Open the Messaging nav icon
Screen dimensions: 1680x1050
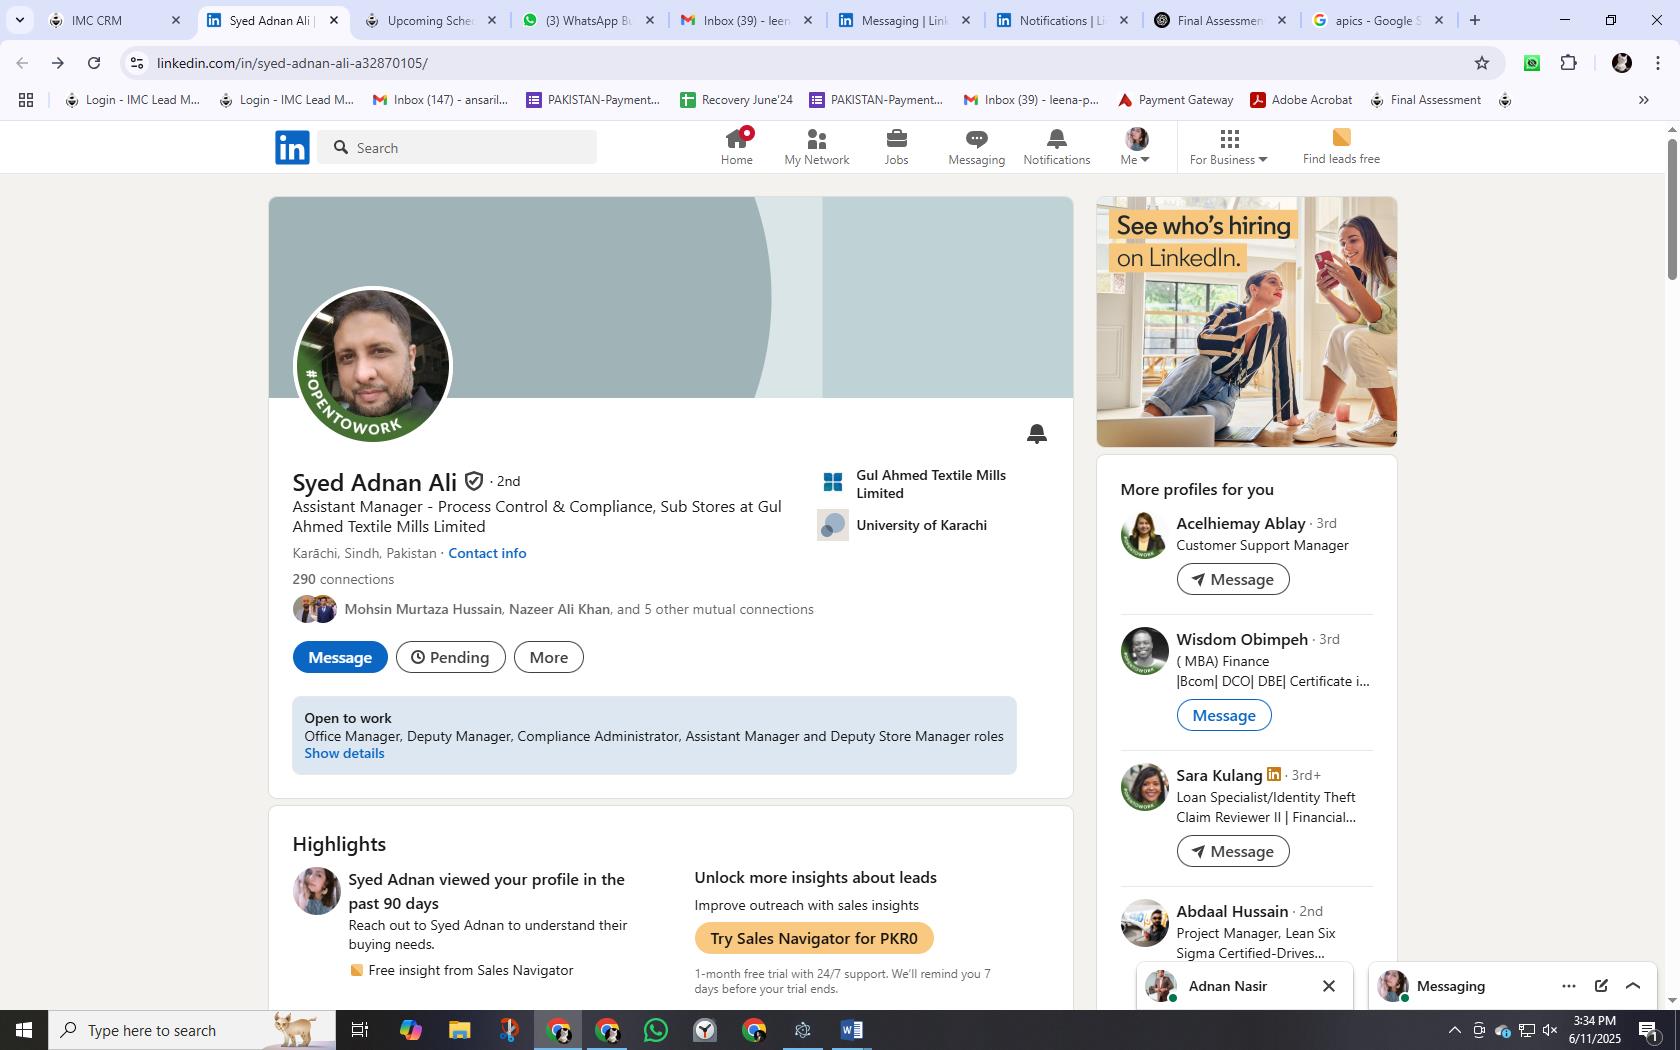tap(976, 147)
